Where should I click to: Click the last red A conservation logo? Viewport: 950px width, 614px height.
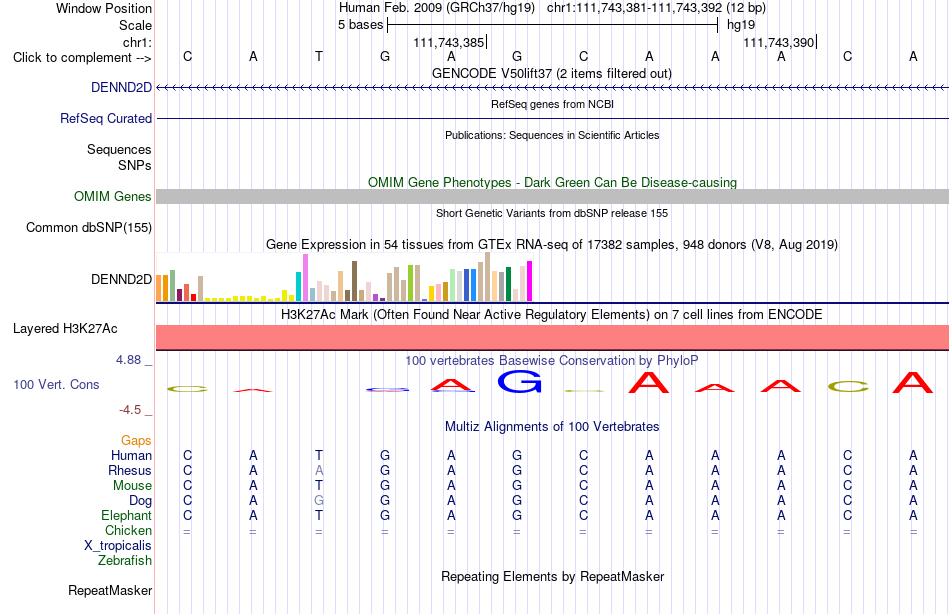click(x=912, y=382)
